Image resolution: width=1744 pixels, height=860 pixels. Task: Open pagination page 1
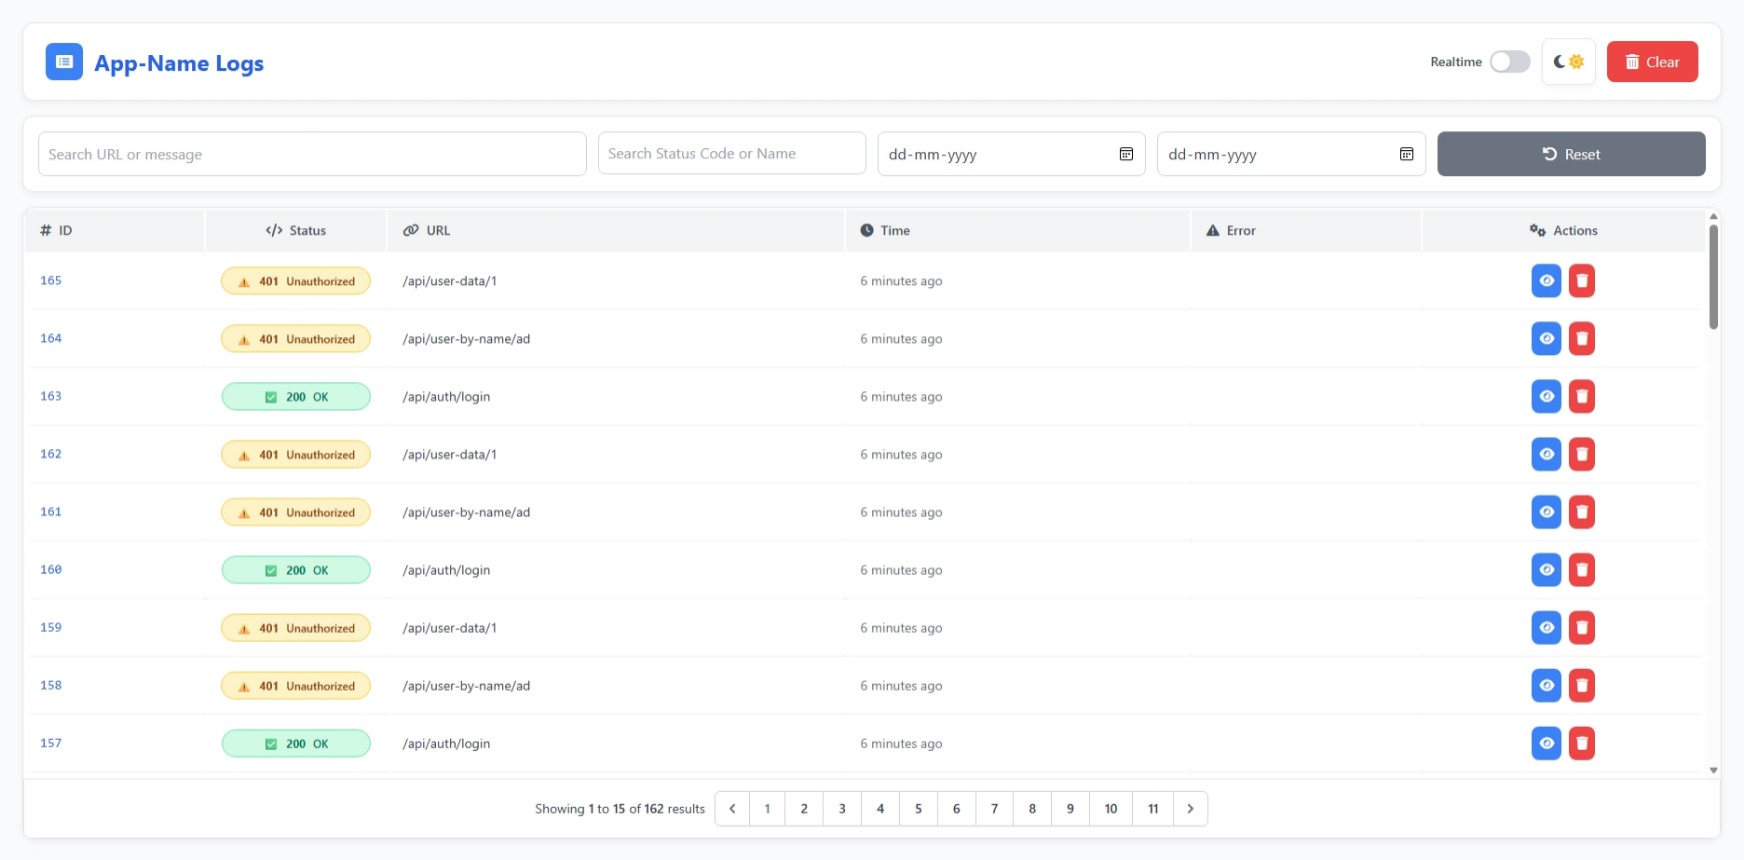(767, 809)
